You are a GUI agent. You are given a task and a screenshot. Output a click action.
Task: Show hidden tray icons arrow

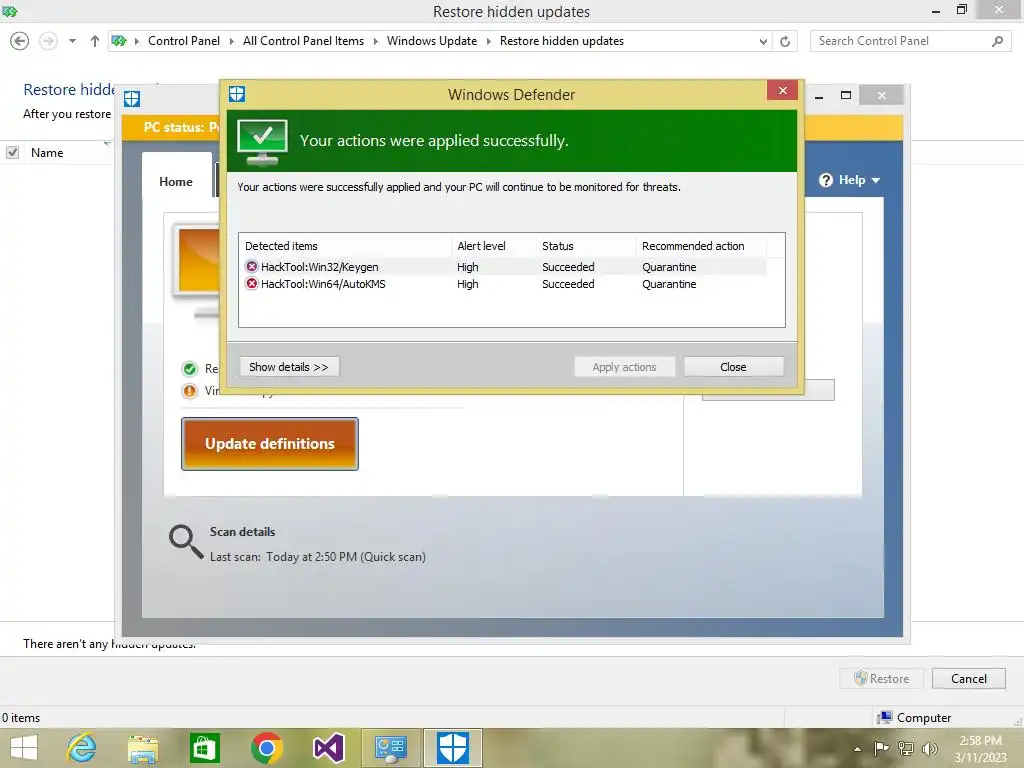857,749
